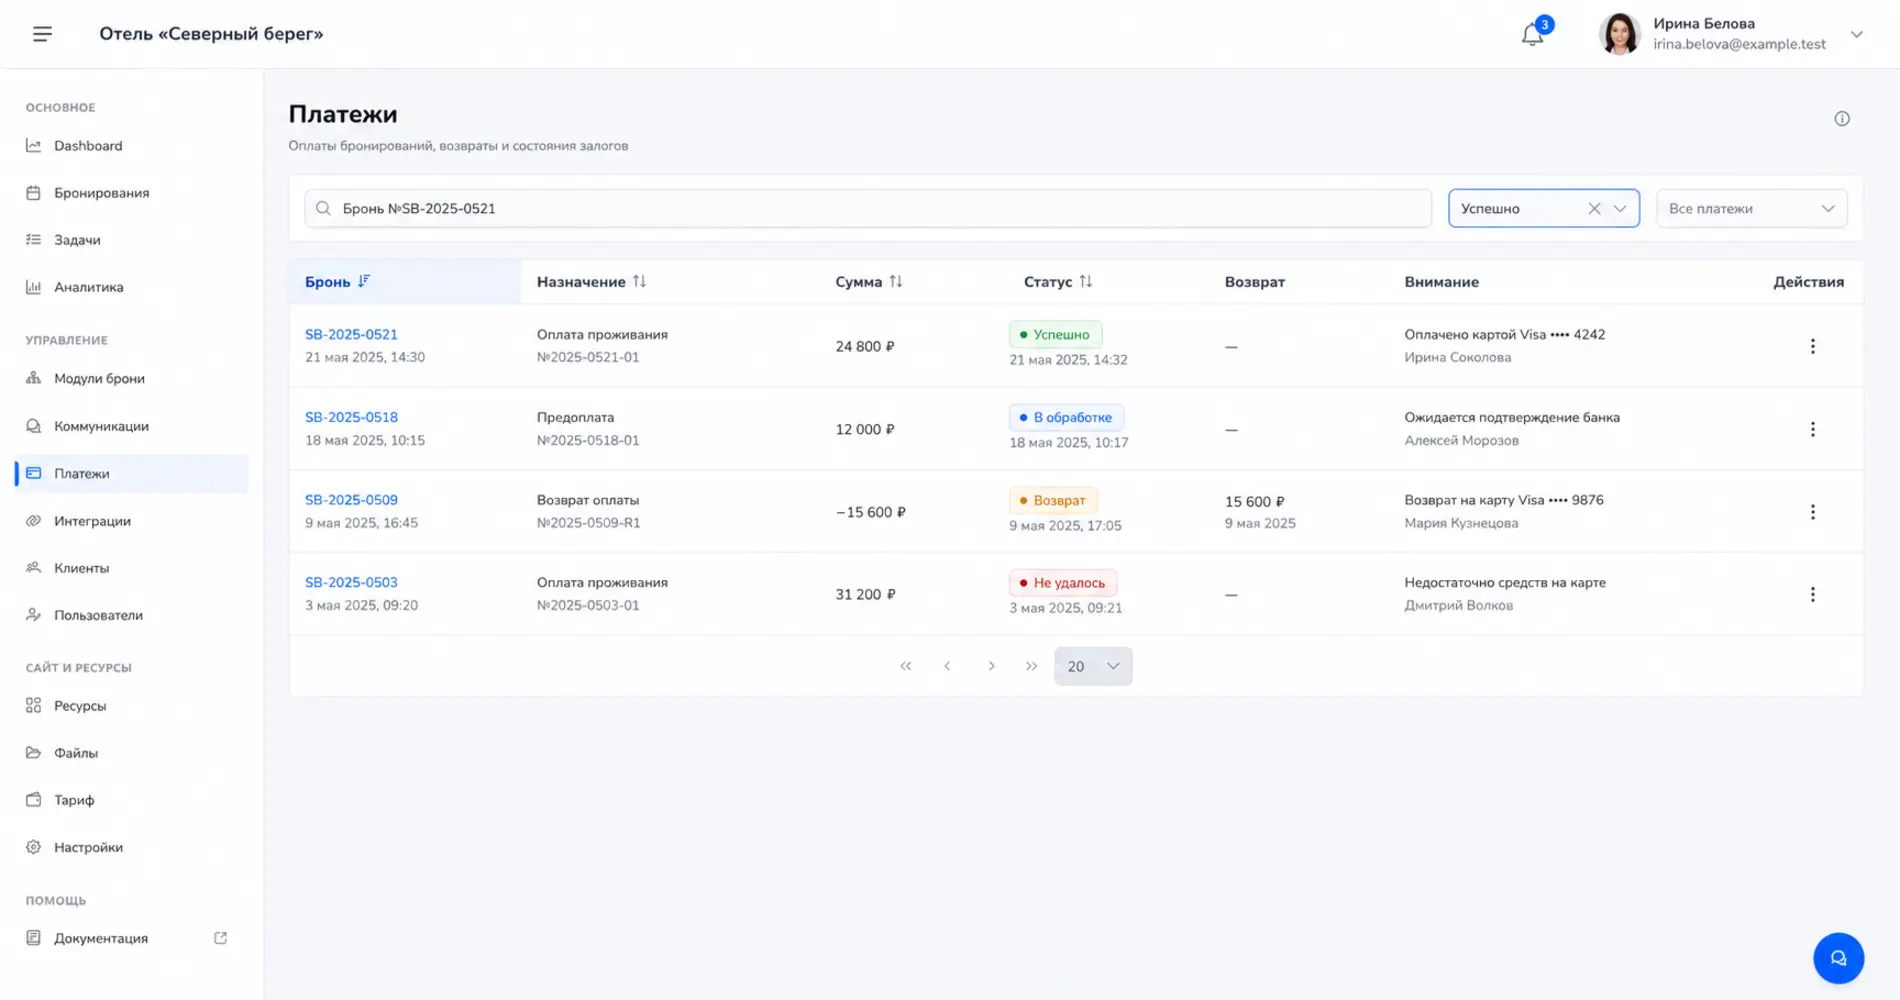Open the Все платежи dropdown
1900x1000 pixels.
click(x=1751, y=208)
